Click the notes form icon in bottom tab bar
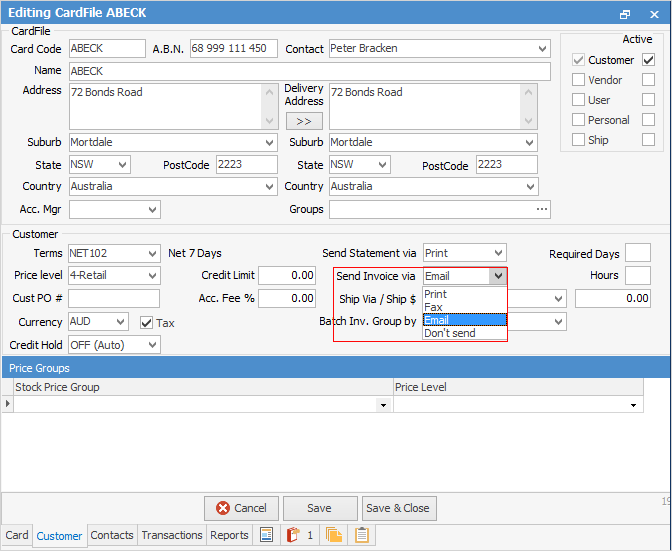 click(266, 535)
